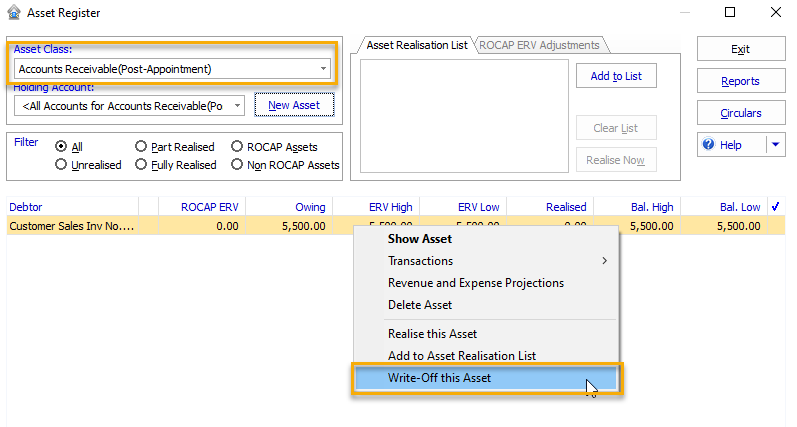
Task: Sort by the ERV Low column header
Action: (463, 207)
